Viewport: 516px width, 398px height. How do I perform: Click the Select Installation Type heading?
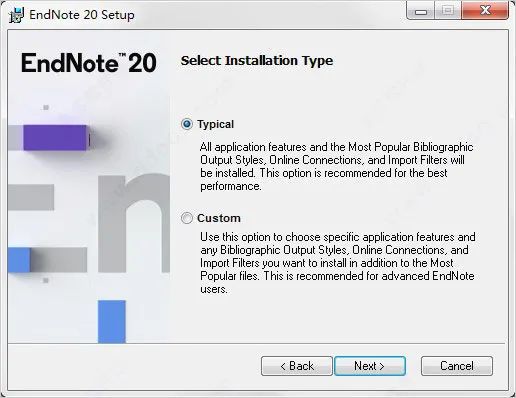click(x=257, y=61)
